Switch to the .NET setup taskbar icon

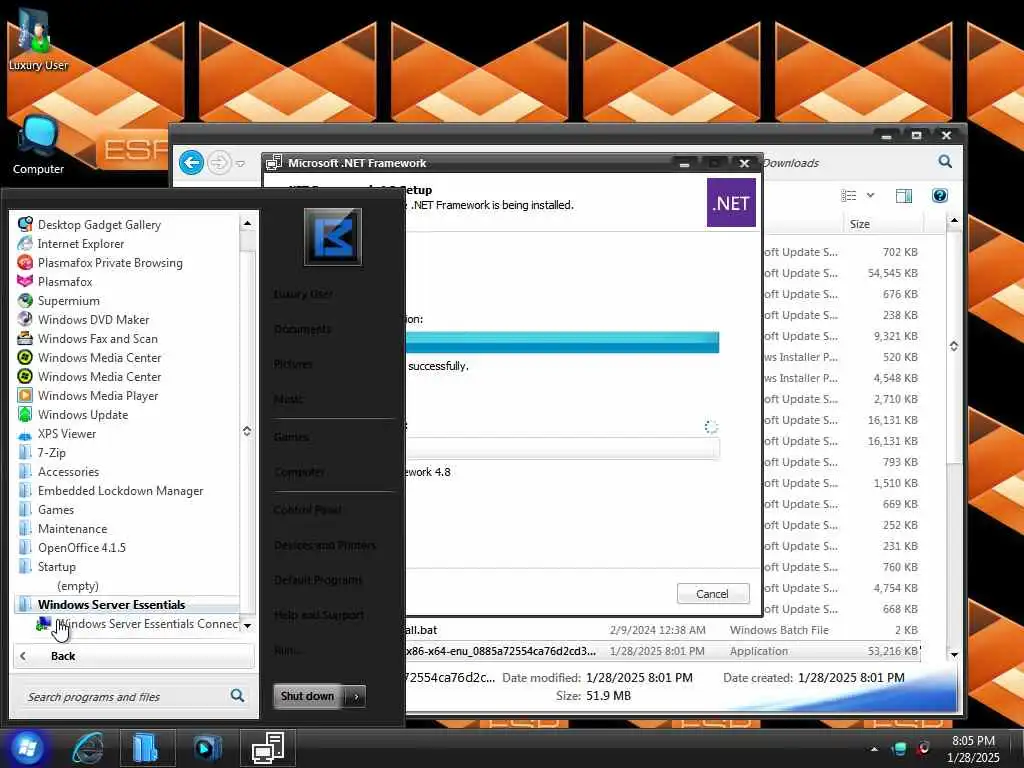(x=268, y=748)
